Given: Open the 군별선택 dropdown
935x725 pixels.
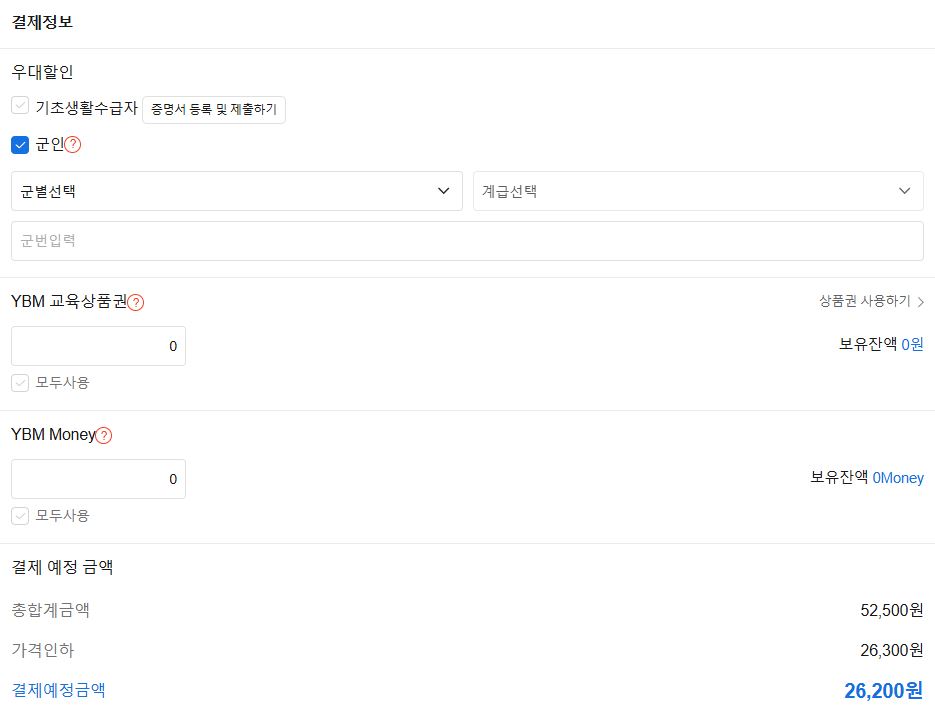Looking at the screenshot, I should (x=236, y=190).
